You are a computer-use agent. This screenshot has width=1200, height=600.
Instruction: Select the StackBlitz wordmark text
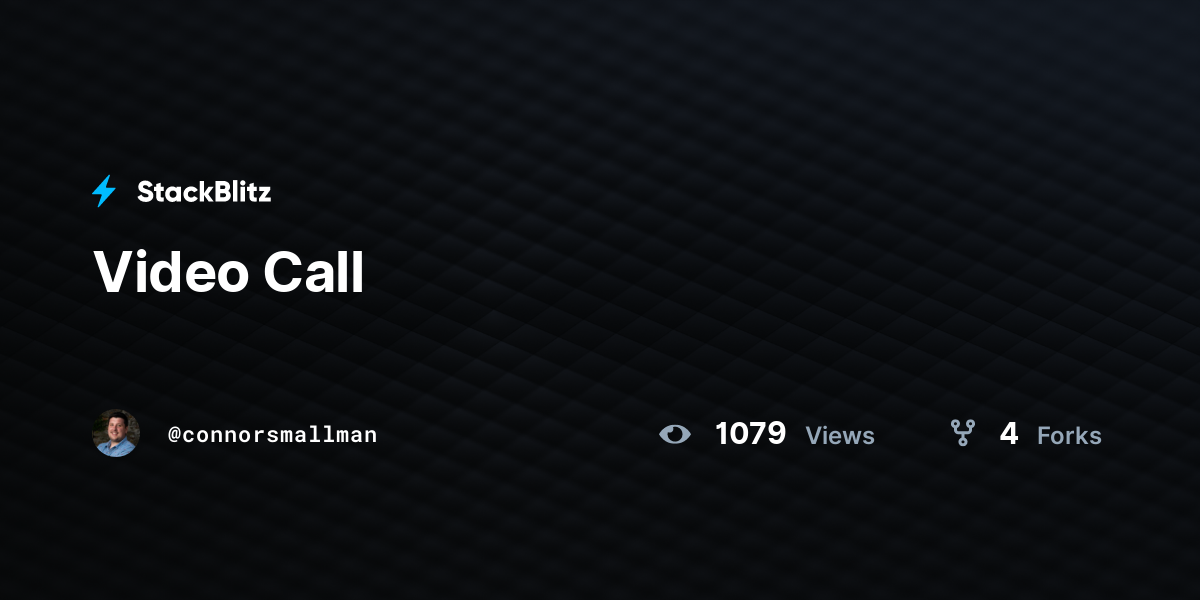coord(204,192)
